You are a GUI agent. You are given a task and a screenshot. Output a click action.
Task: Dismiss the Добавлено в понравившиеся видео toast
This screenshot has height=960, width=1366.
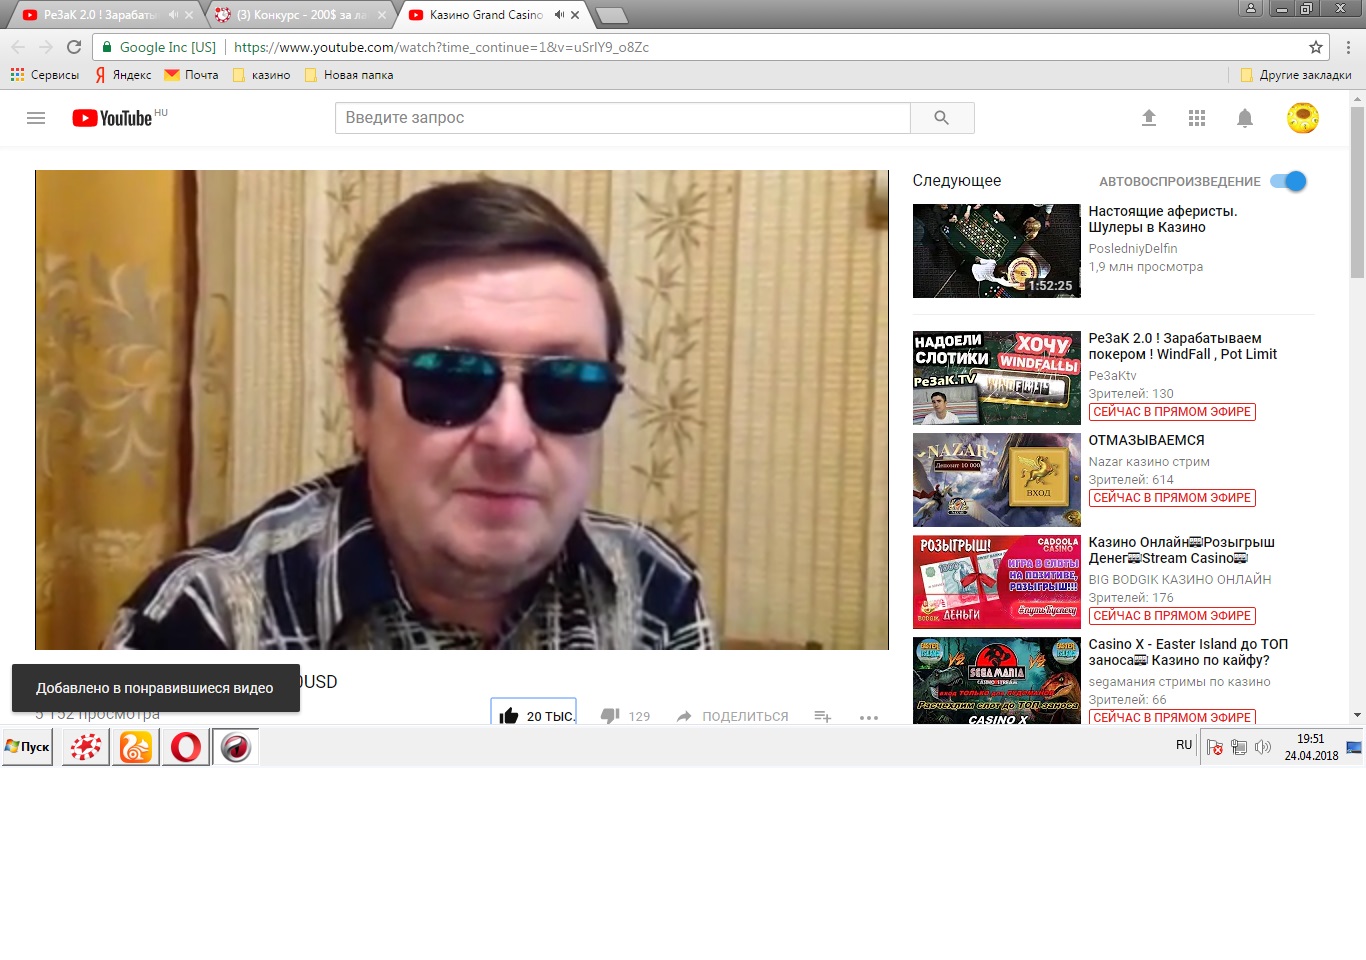coord(156,688)
